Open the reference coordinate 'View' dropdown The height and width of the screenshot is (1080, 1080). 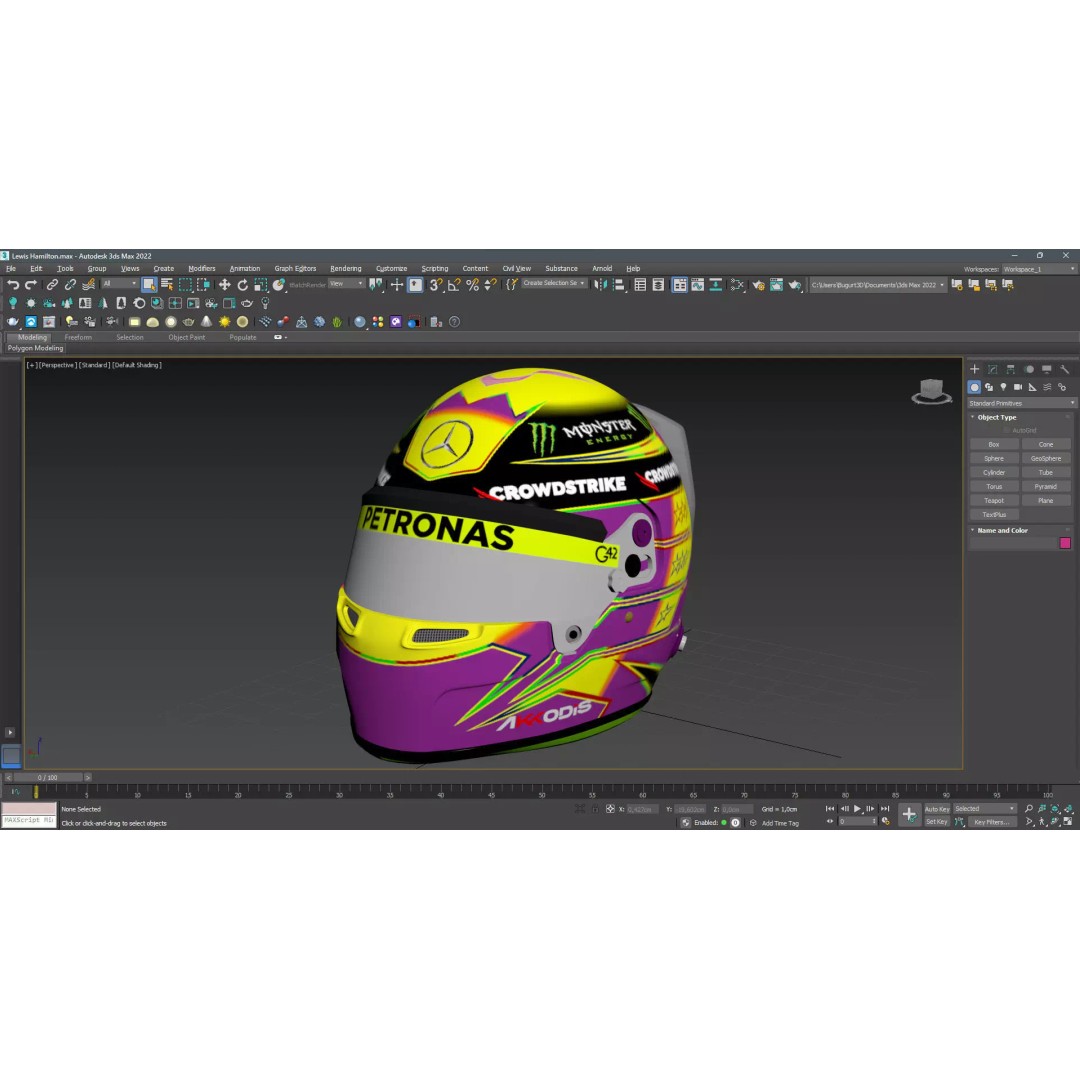coord(346,284)
